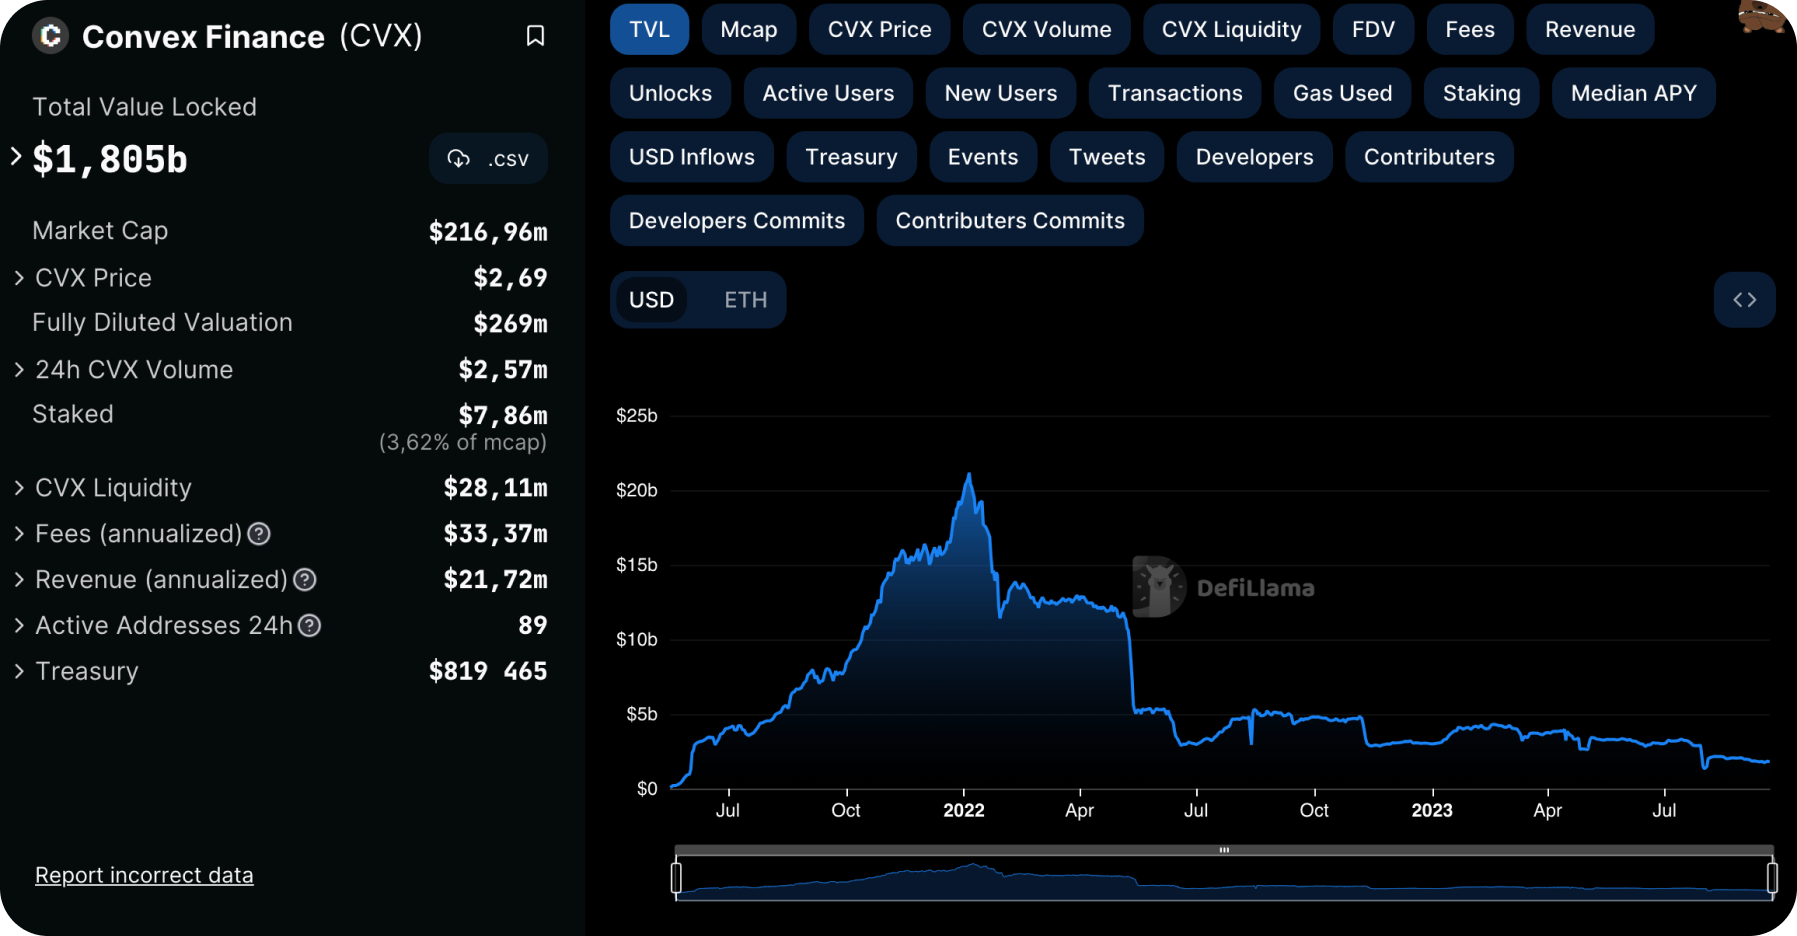The height and width of the screenshot is (936, 1797).
Task: Download data with the .csv button
Action: click(x=488, y=159)
